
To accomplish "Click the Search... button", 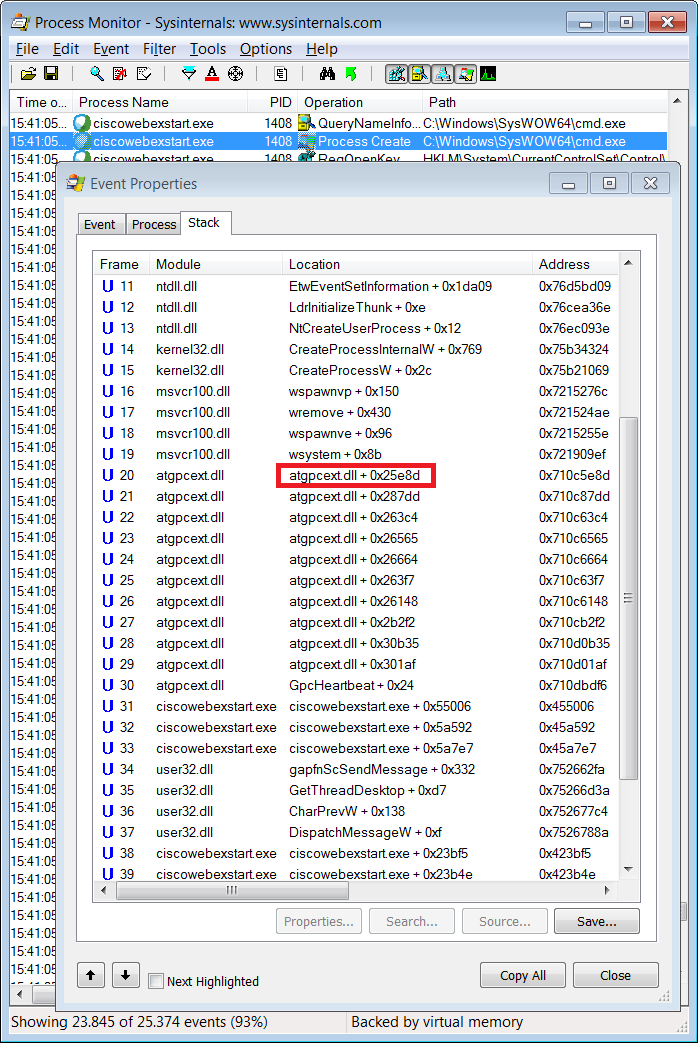I will click(x=412, y=921).
